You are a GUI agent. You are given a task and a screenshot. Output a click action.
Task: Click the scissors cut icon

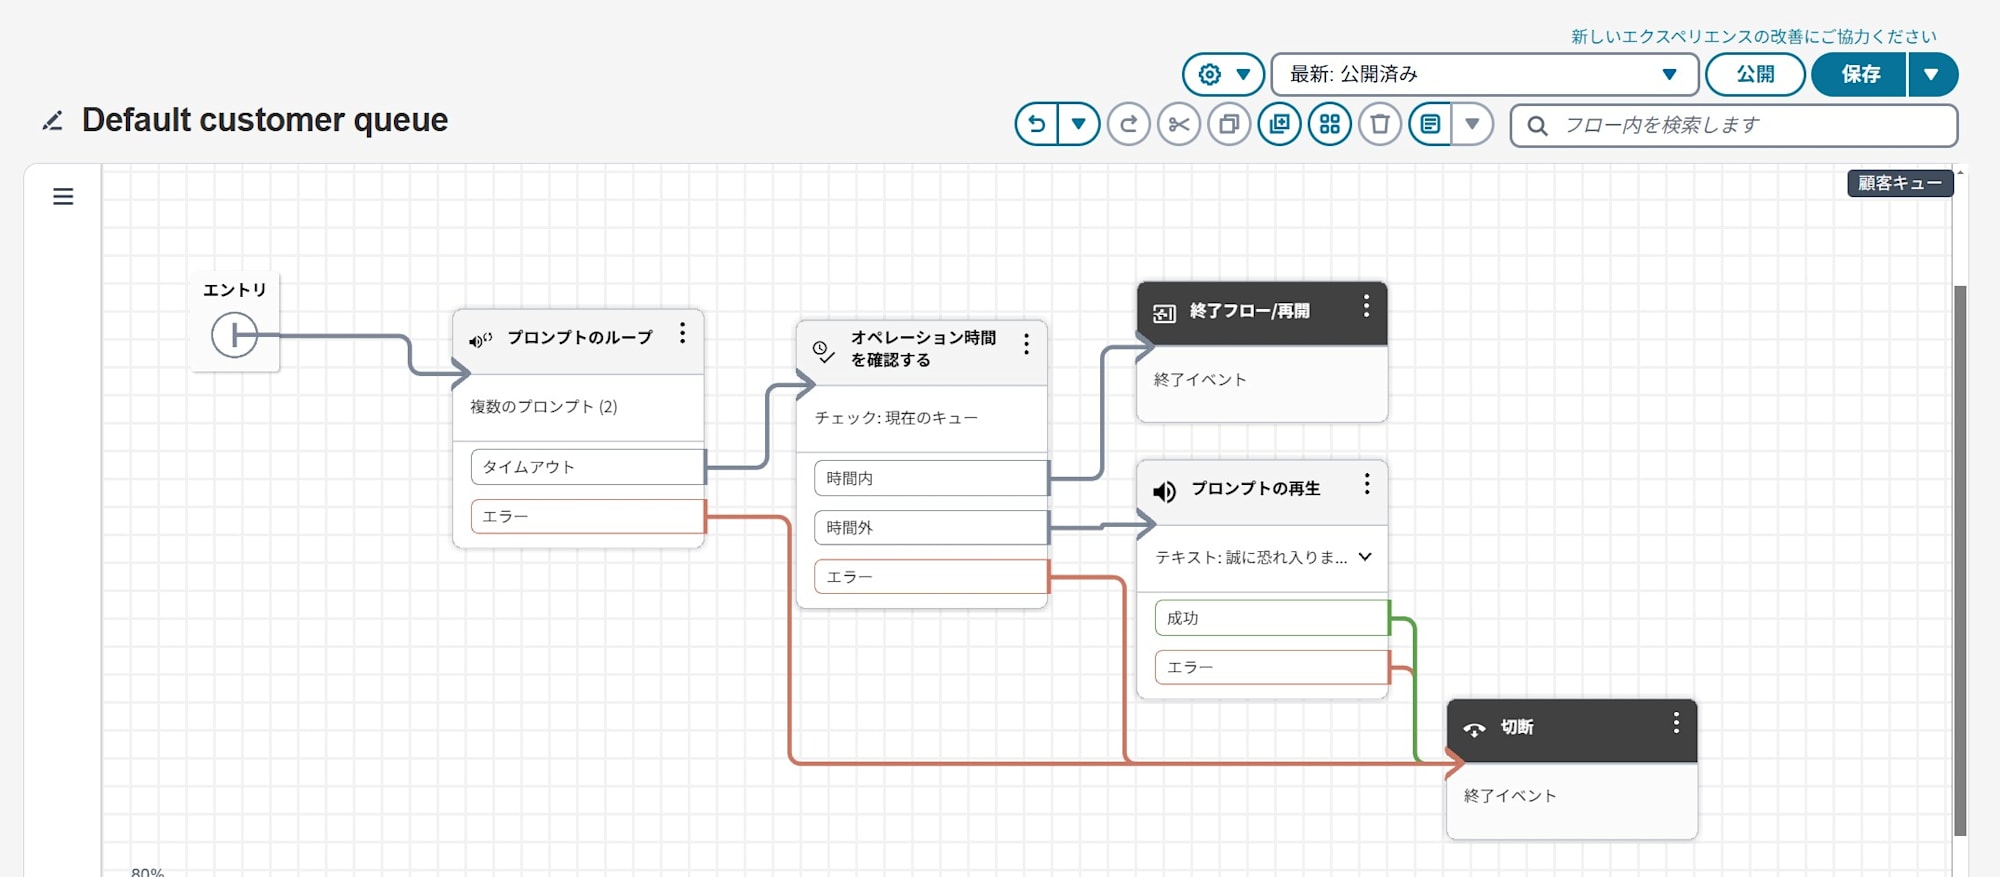[x=1179, y=125]
